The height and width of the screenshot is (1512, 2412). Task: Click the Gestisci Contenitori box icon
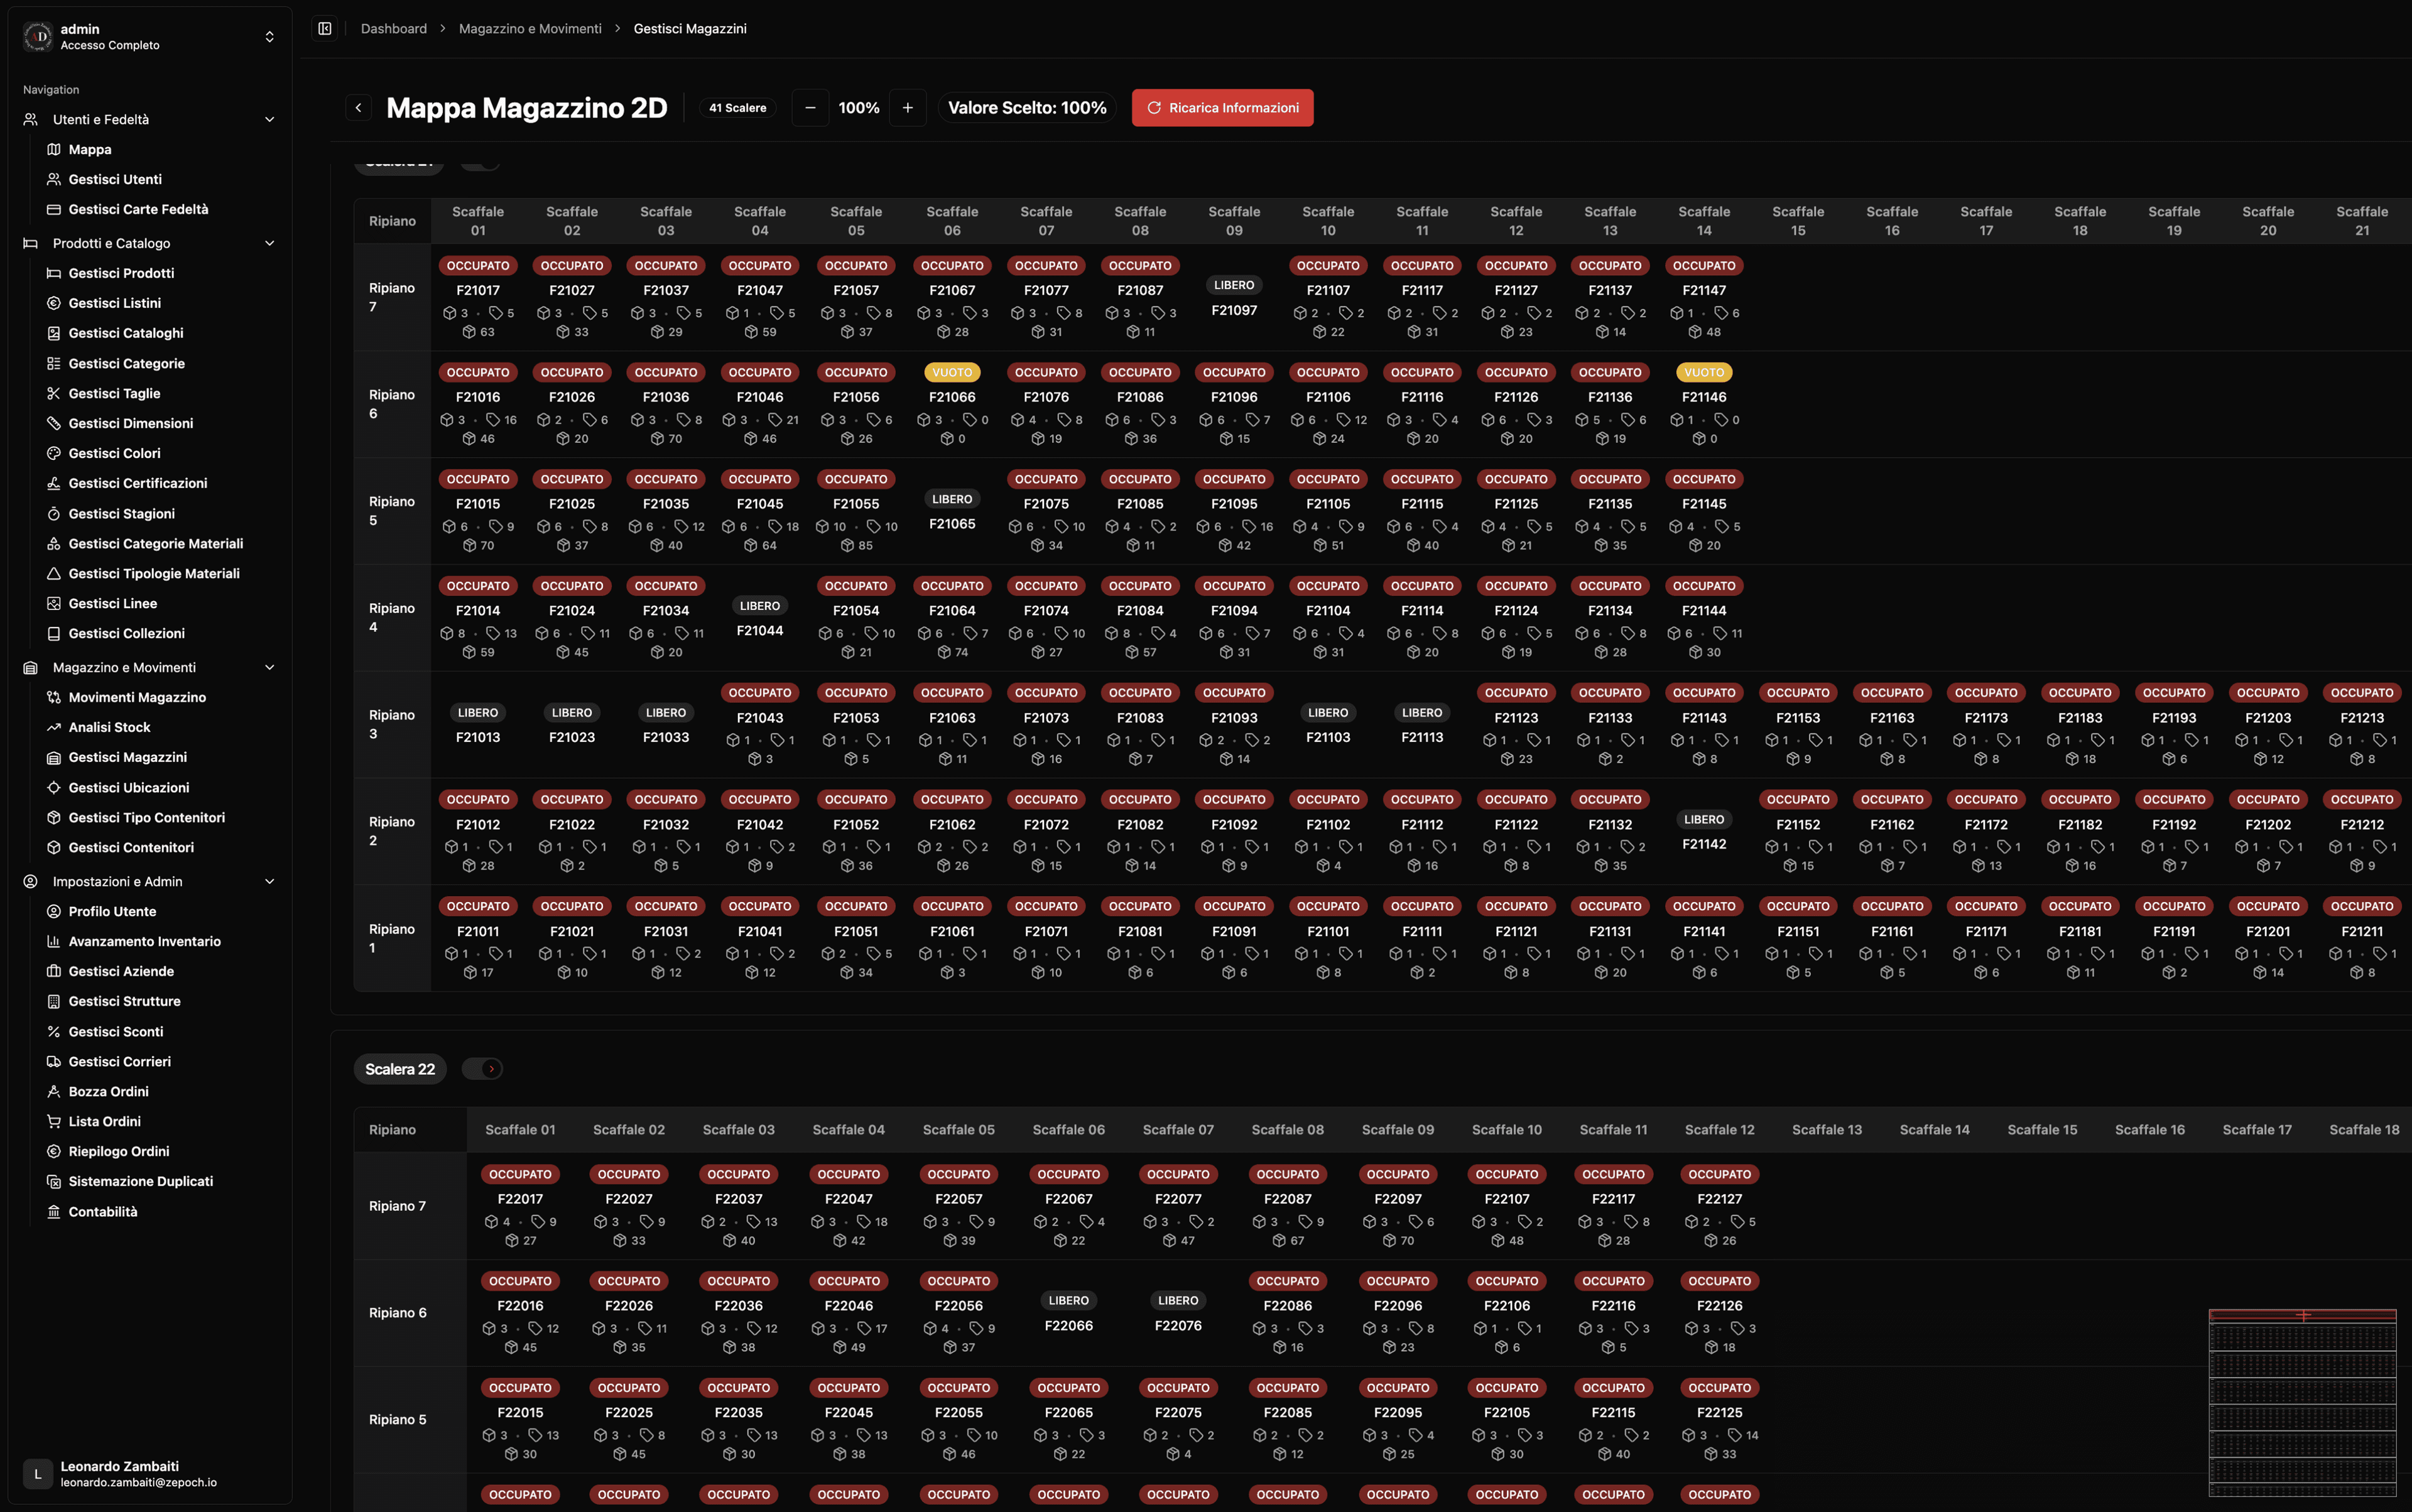[54, 847]
